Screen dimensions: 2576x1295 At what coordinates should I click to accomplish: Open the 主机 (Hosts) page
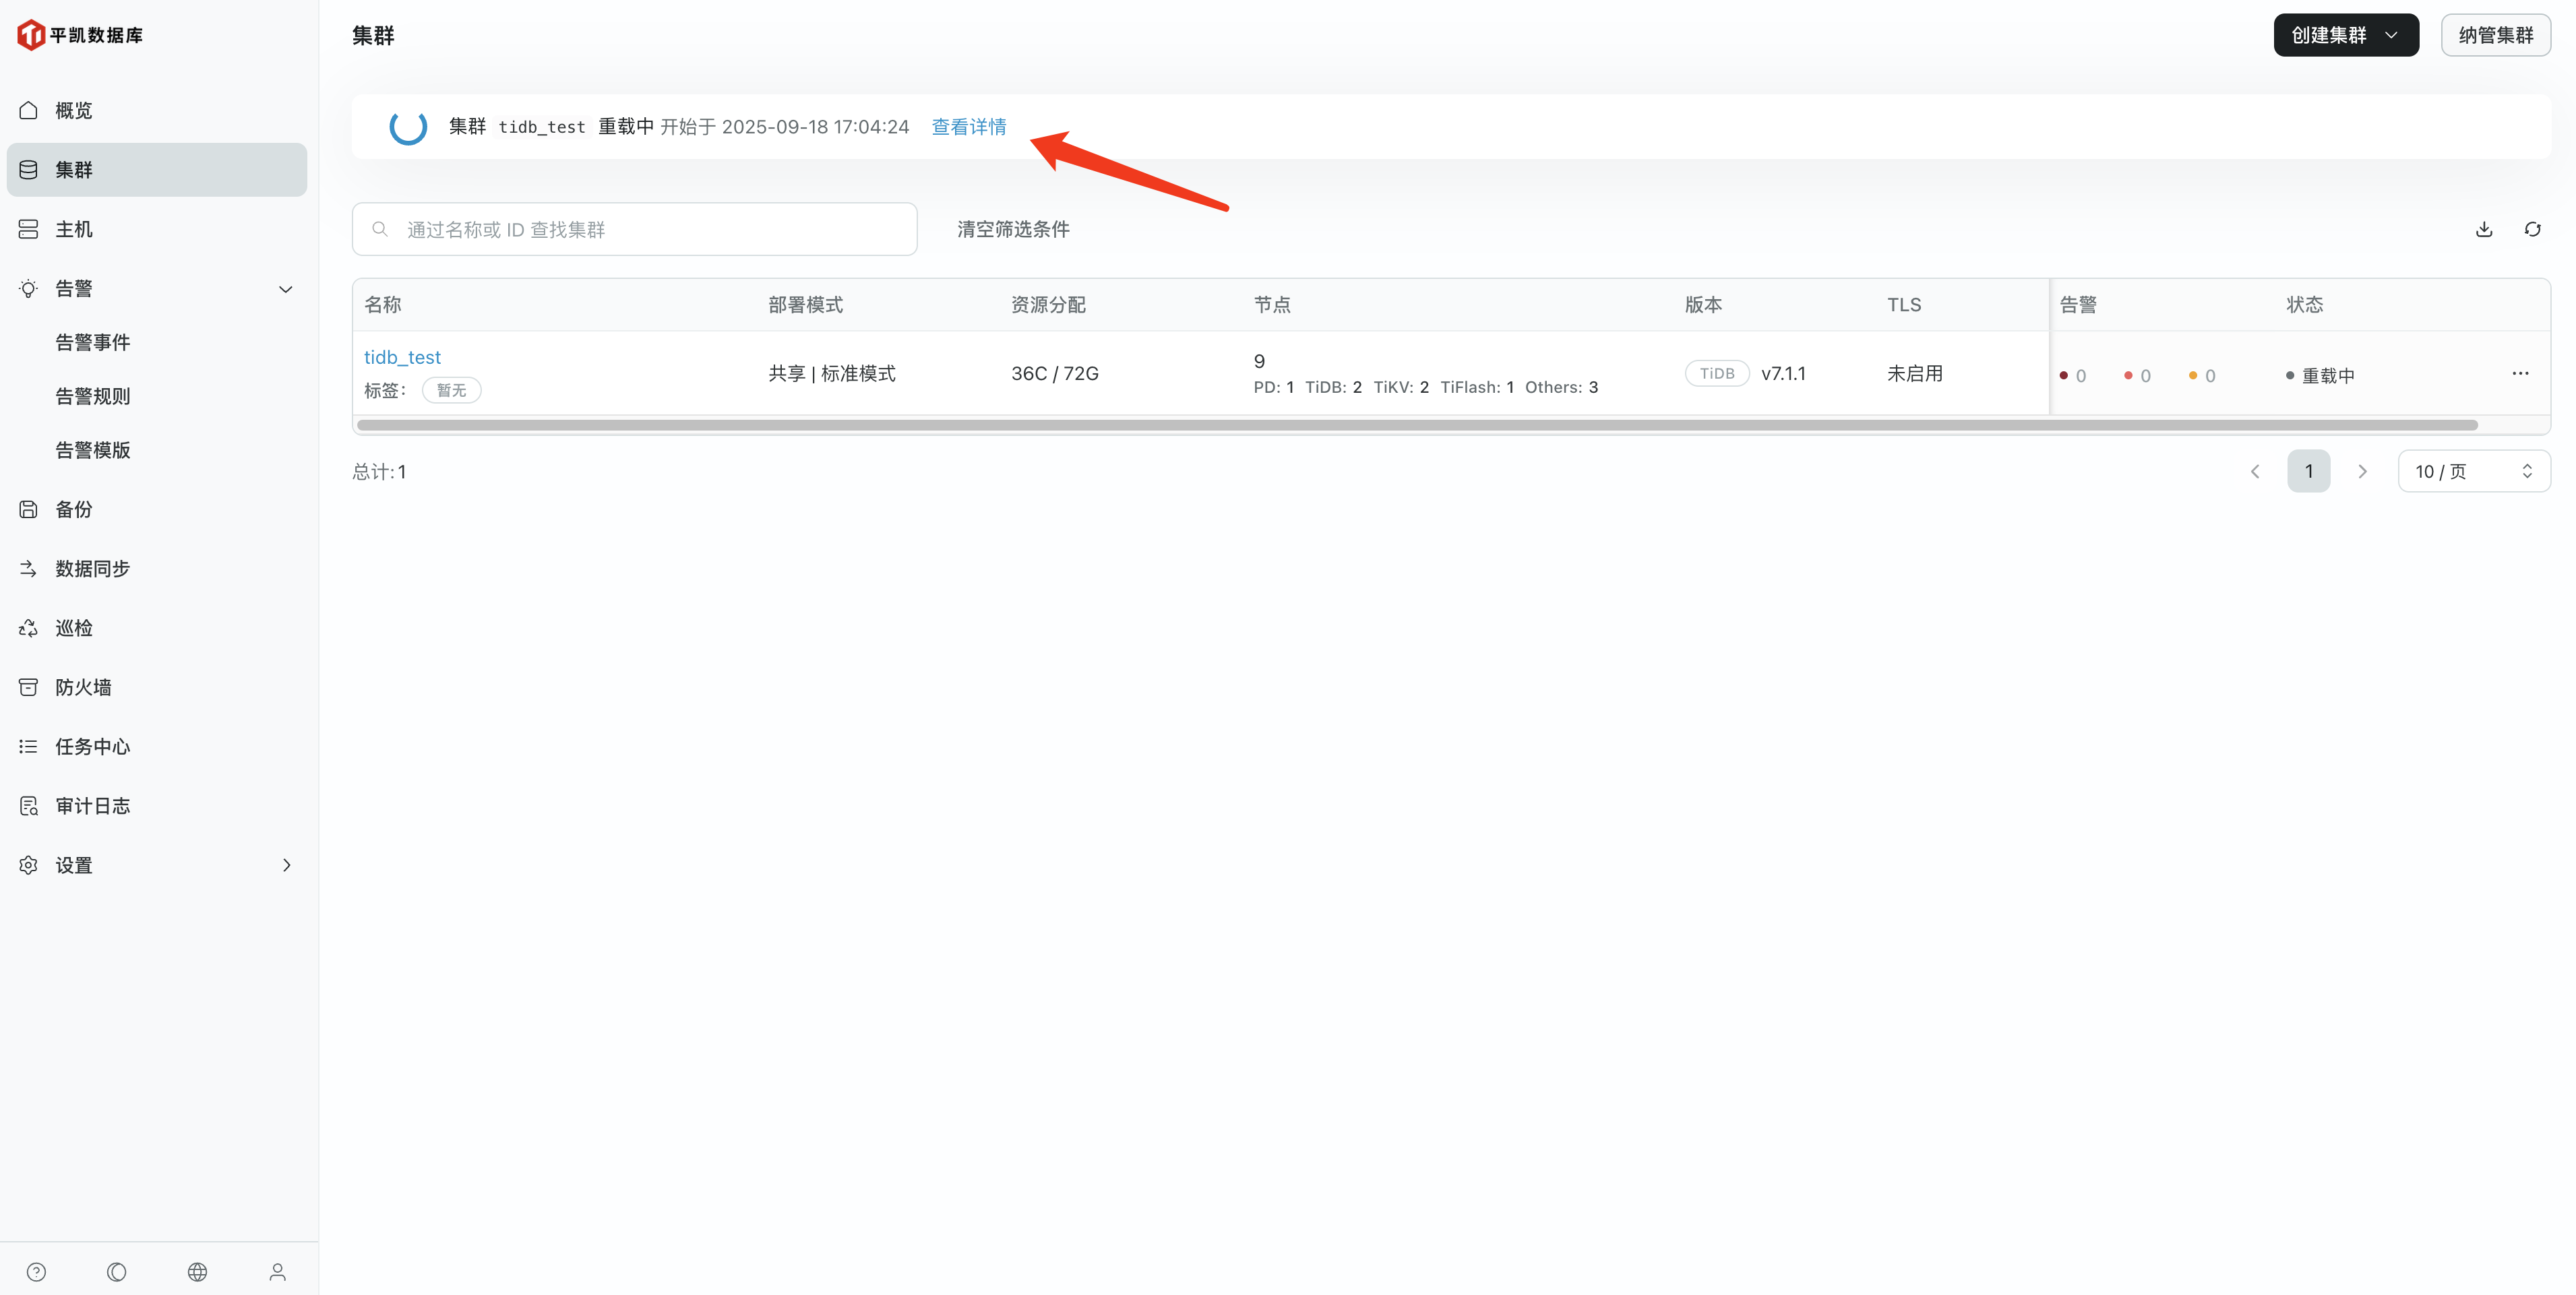click(x=73, y=228)
